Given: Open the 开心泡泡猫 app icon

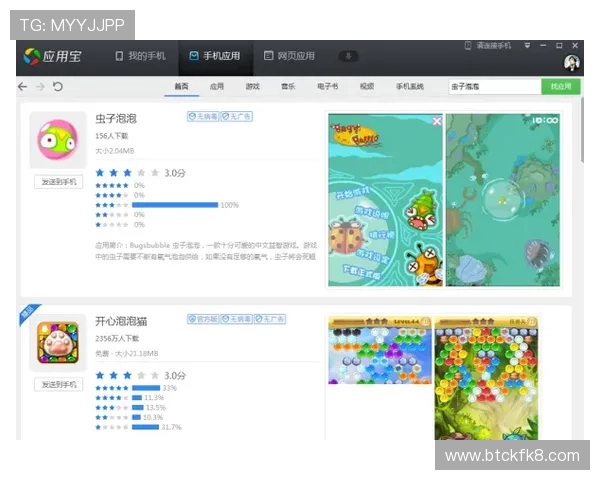Looking at the screenshot, I should (x=58, y=343).
